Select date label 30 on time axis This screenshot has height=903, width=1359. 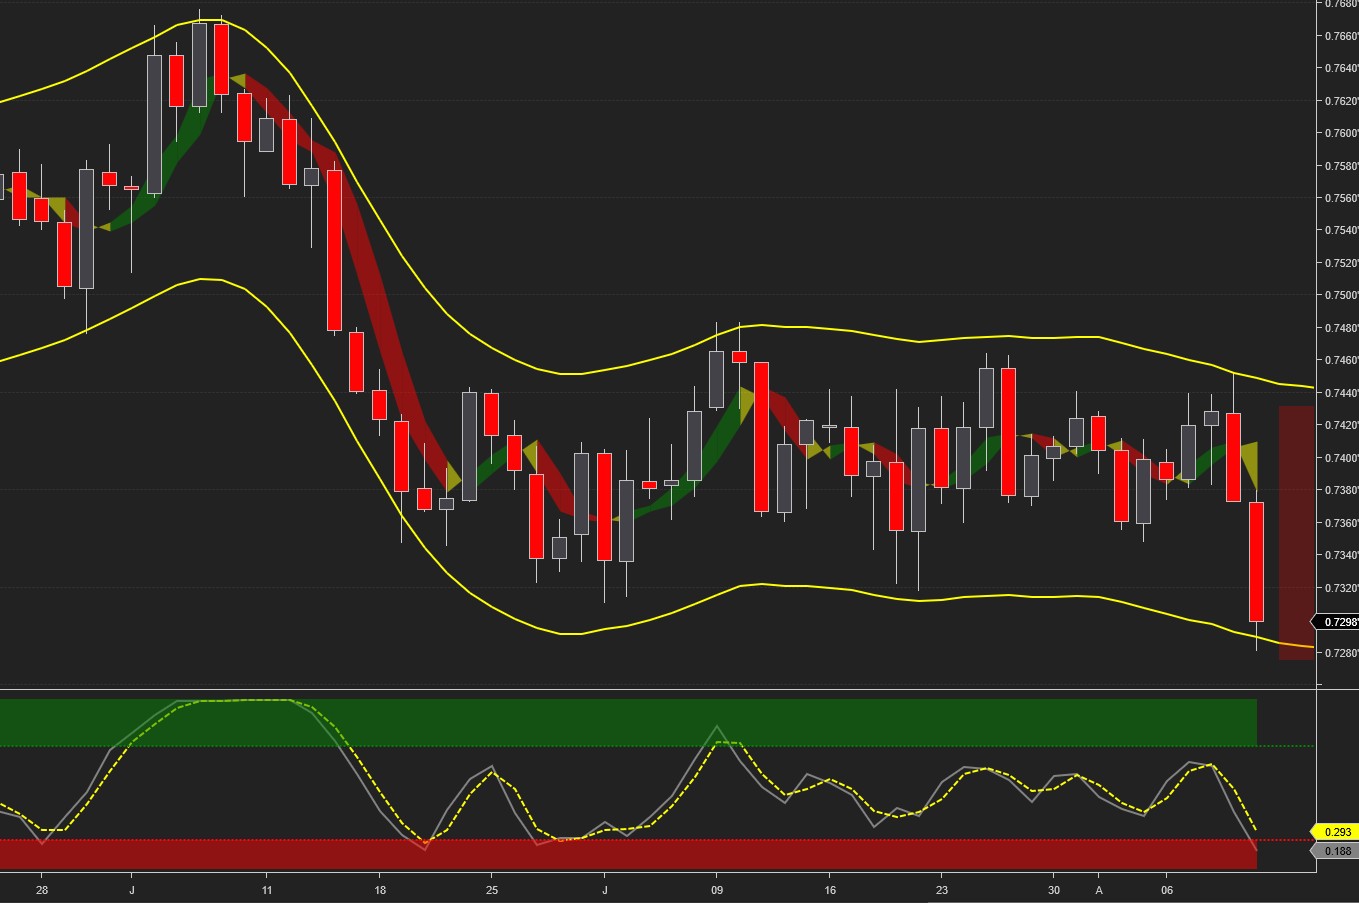1054,889
